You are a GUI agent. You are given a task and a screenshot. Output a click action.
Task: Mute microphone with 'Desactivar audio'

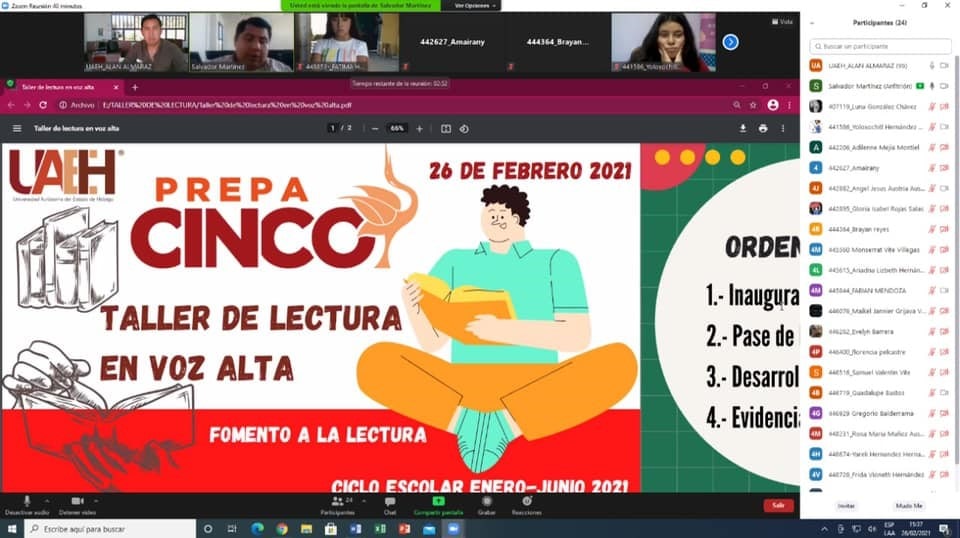[26, 505]
